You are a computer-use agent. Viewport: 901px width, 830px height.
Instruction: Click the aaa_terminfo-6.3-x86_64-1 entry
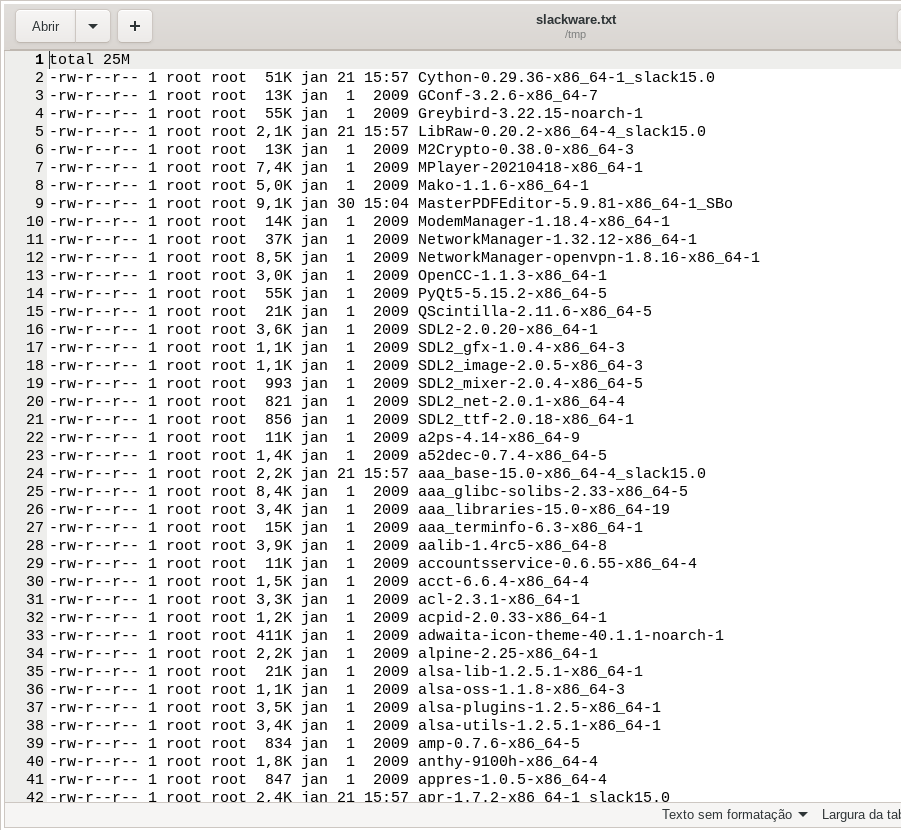[530, 528]
